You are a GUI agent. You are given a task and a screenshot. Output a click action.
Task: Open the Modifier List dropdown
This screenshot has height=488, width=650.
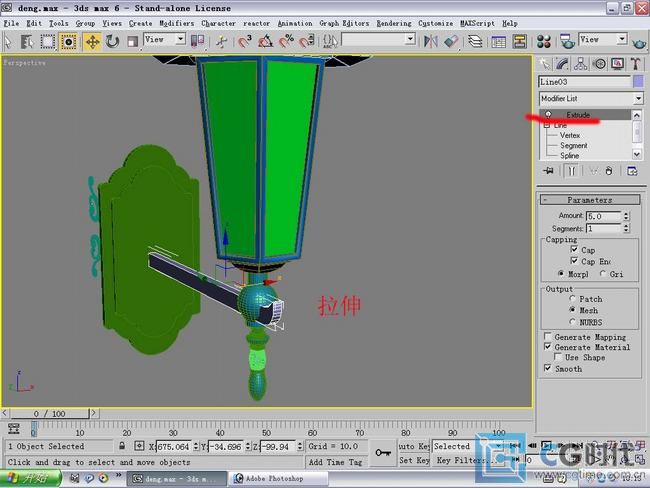pyautogui.click(x=591, y=98)
